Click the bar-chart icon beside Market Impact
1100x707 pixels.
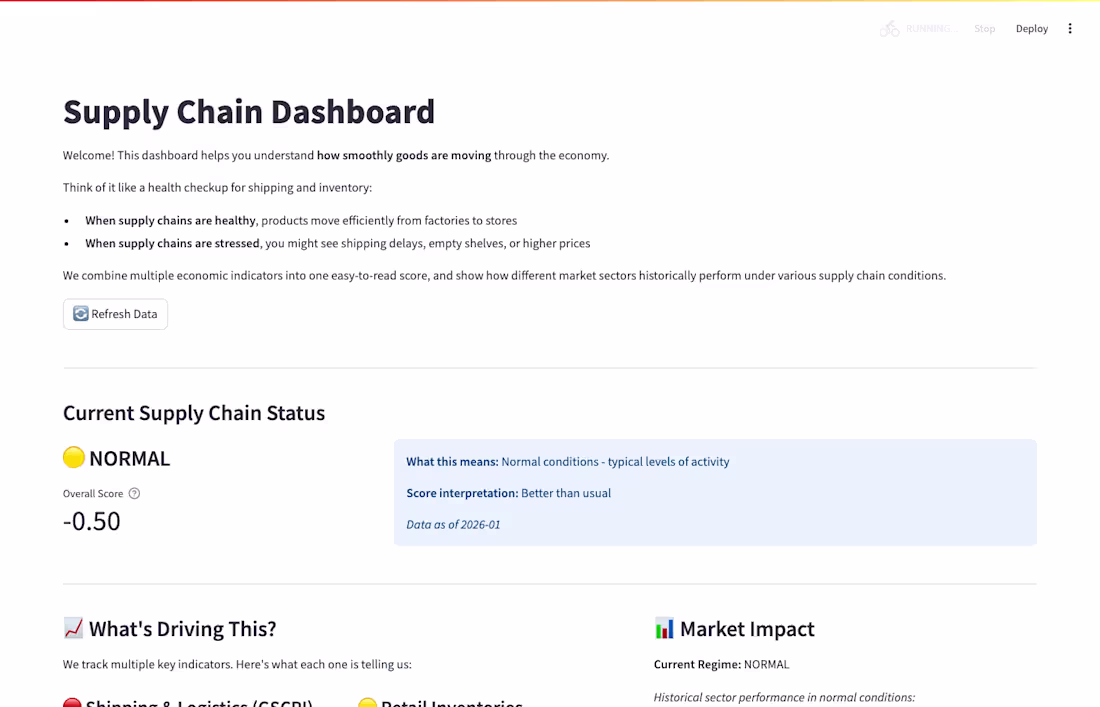point(663,628)
